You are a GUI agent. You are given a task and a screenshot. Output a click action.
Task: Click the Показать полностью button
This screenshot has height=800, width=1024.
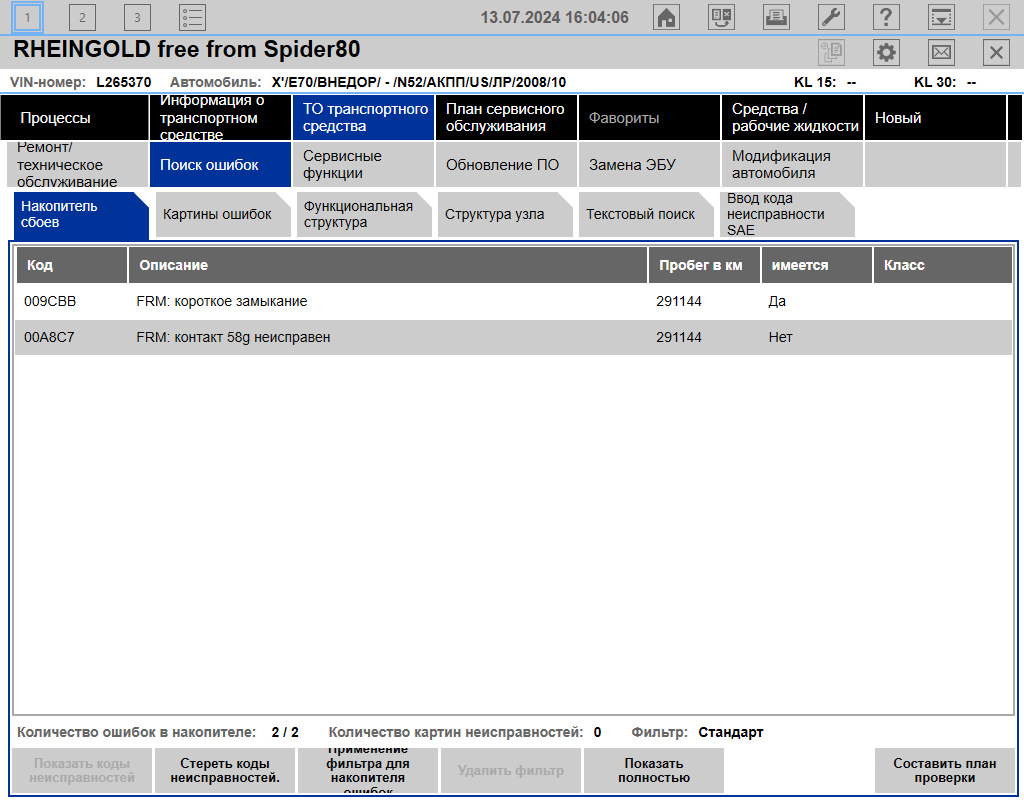pyautogui.click(x=654, y=771)
